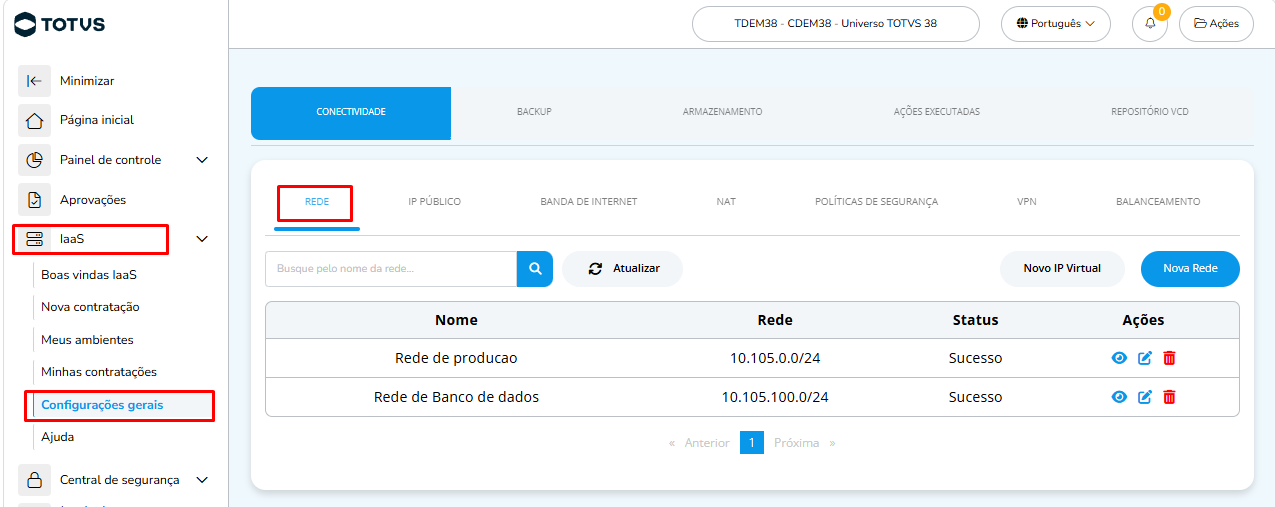
Task: Click the Minimizar sidebar collapse icon
Action: point(34,81)
